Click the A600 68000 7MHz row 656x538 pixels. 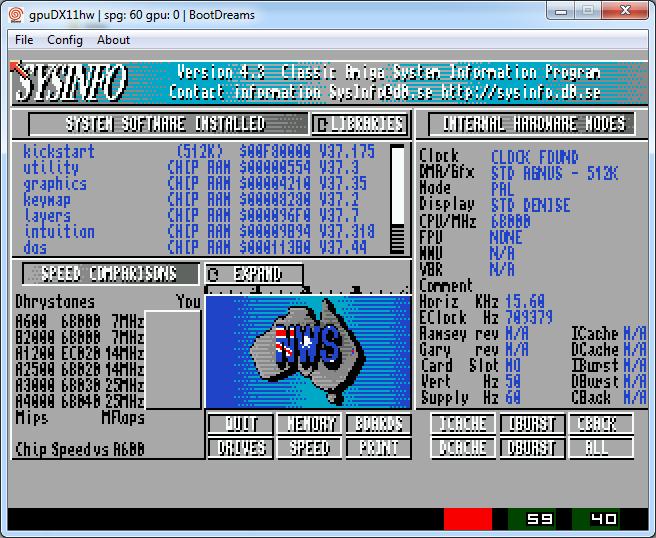click(x=79, y=321)
